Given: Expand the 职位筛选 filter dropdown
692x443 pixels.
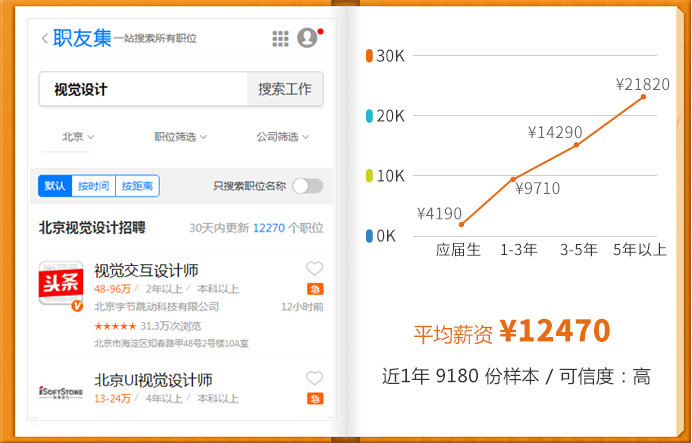Looking at the screenshot, I should pos(181,136).
